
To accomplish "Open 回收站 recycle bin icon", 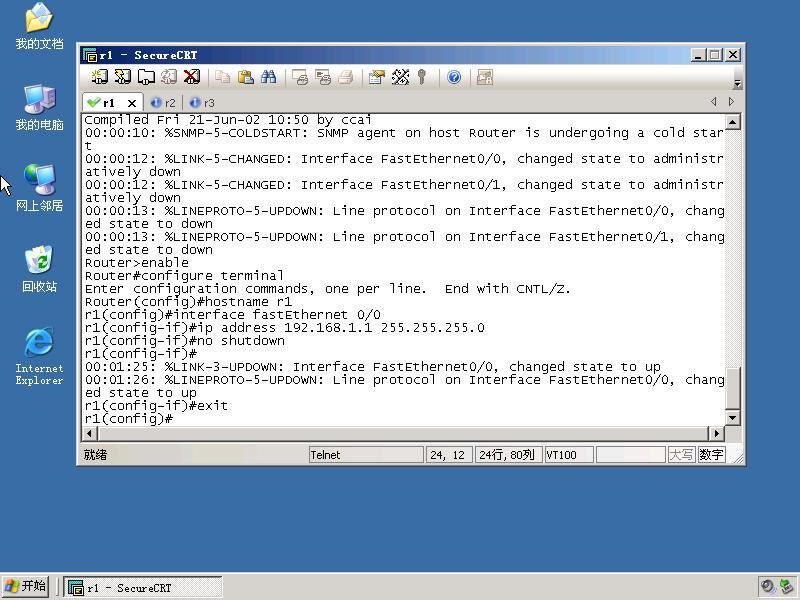I will (x=39, y=269).
